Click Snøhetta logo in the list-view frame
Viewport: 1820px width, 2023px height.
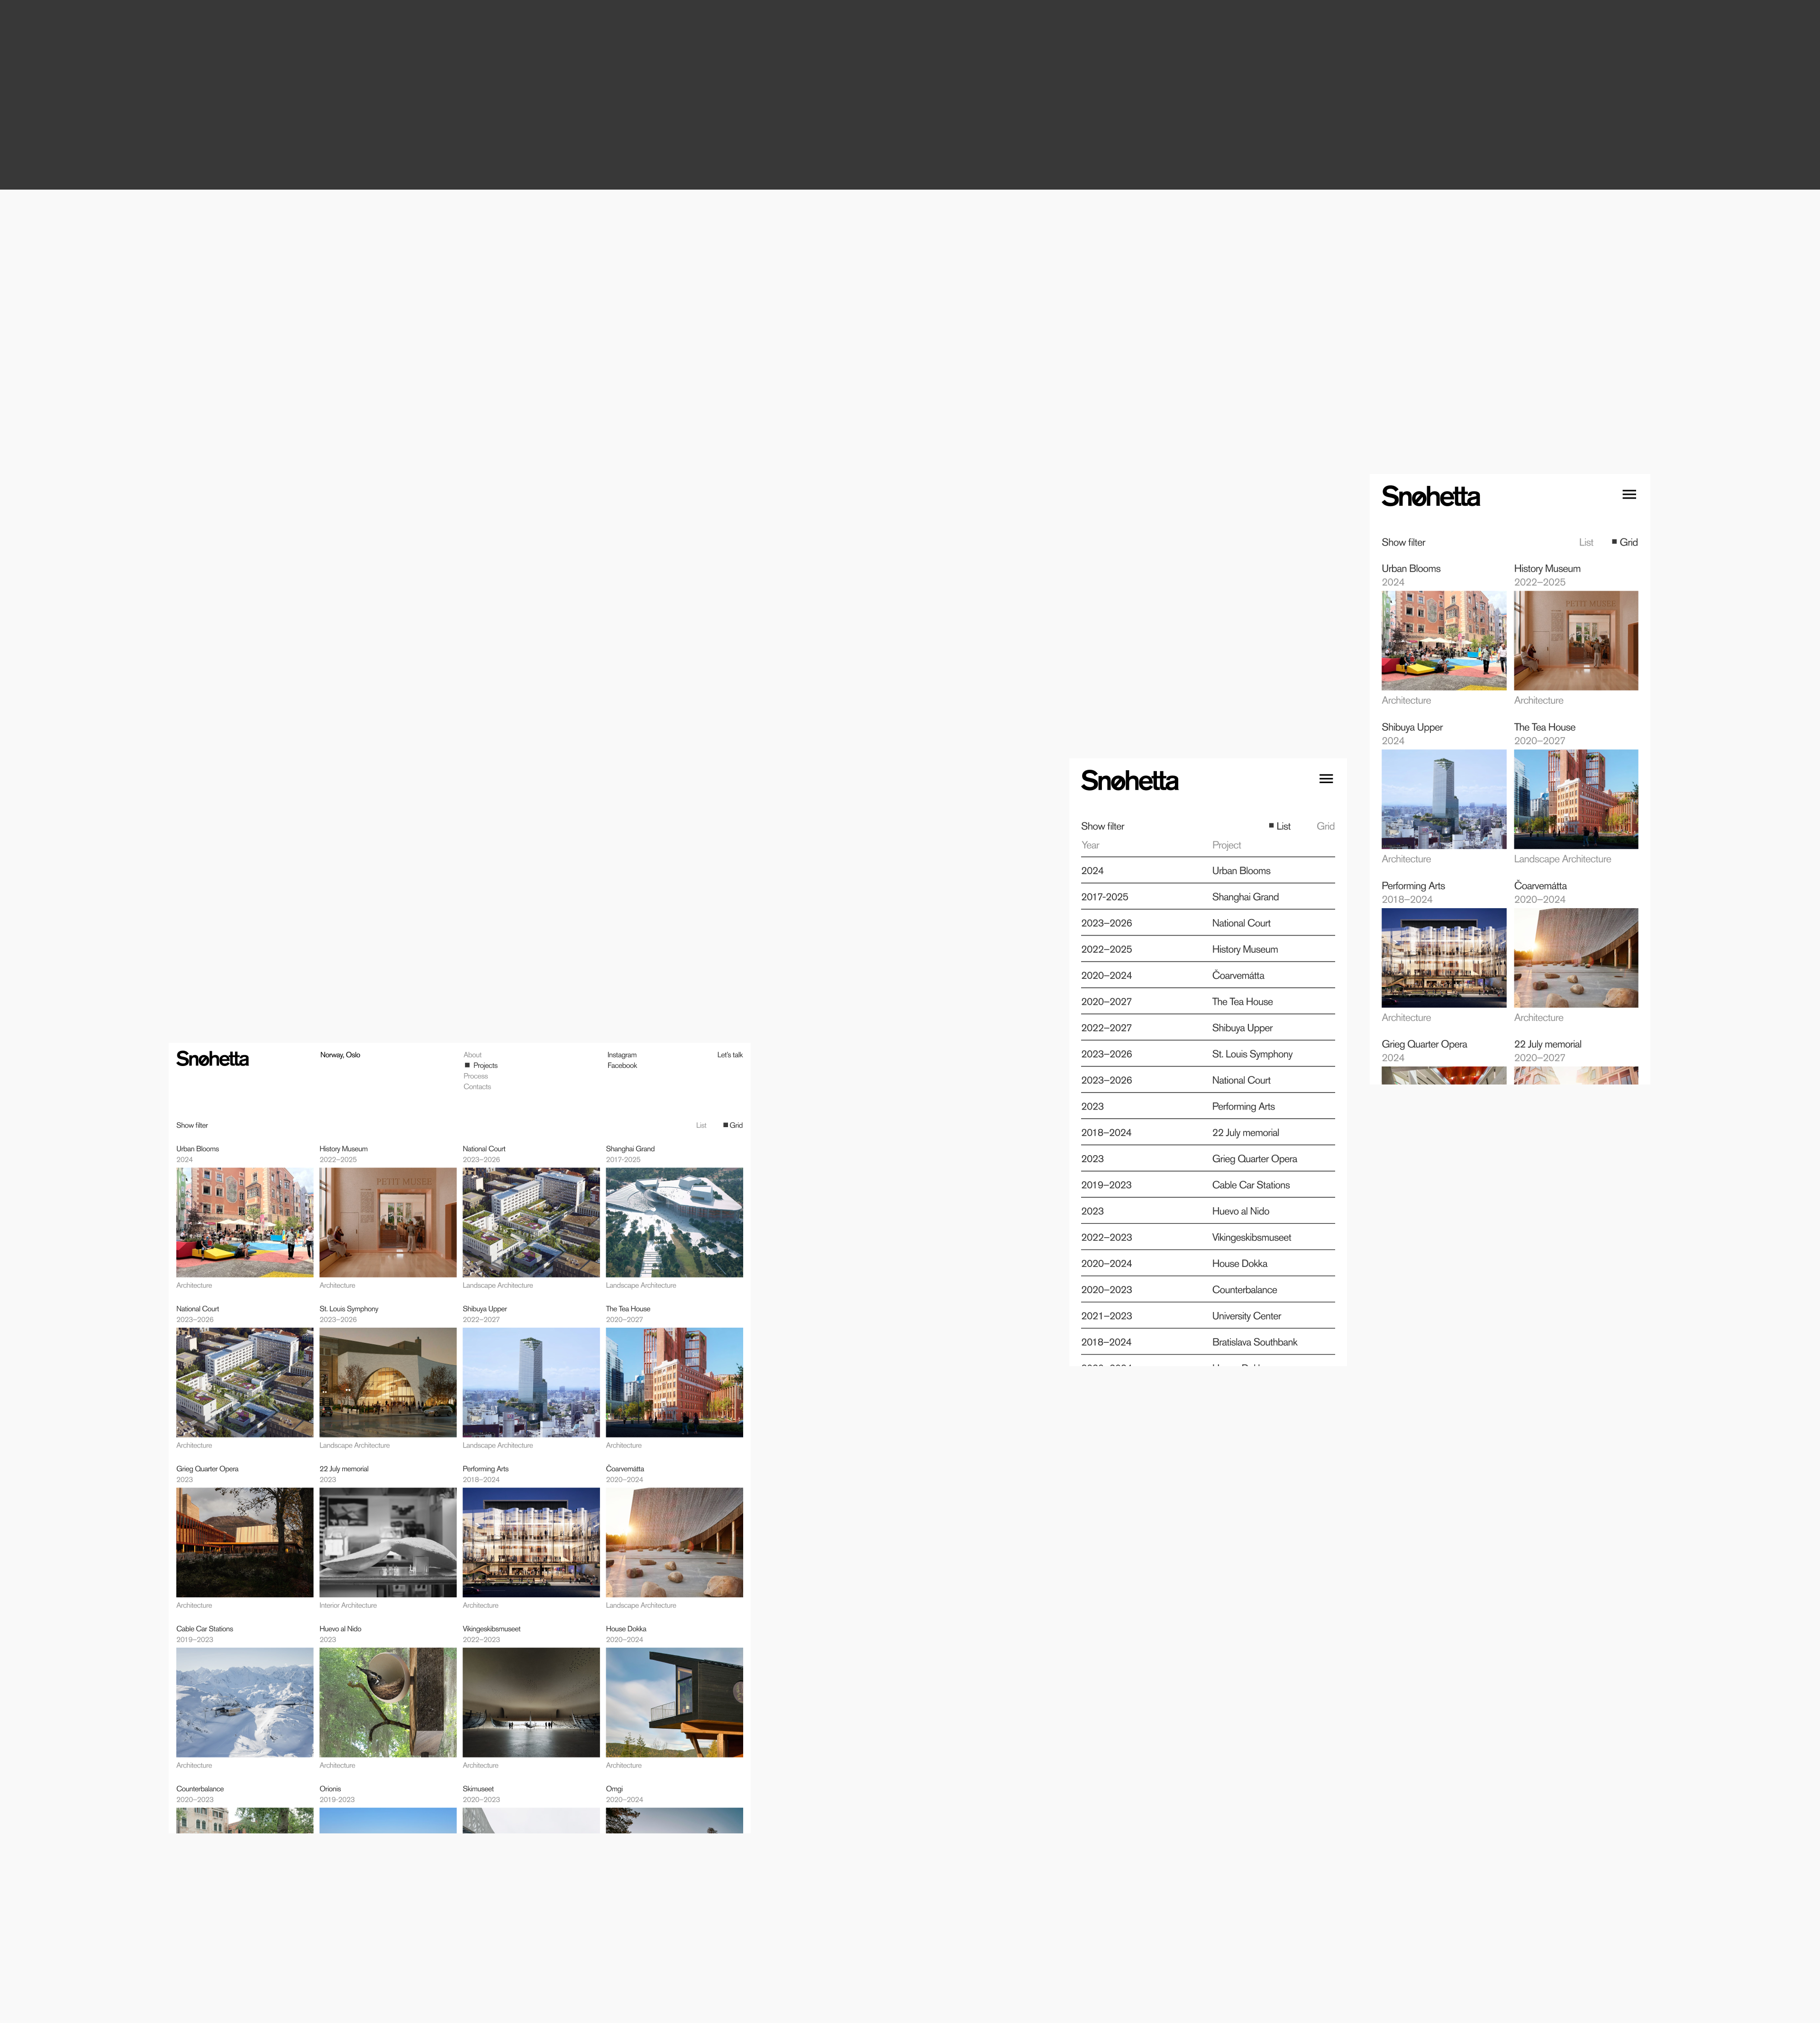tap(1129, 781)
